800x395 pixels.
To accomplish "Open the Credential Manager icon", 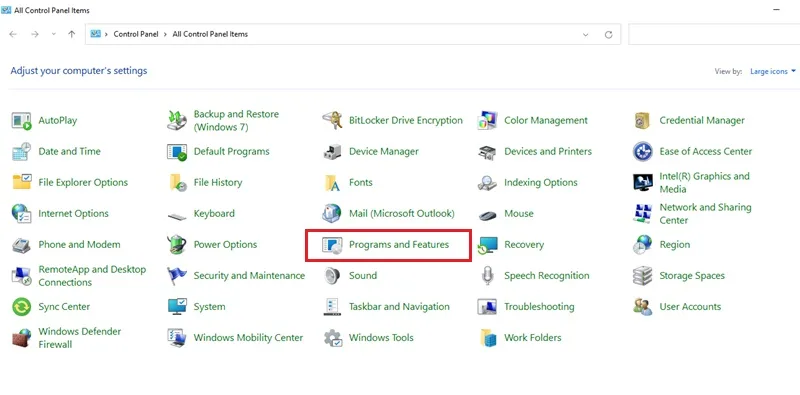I will 642,120.
